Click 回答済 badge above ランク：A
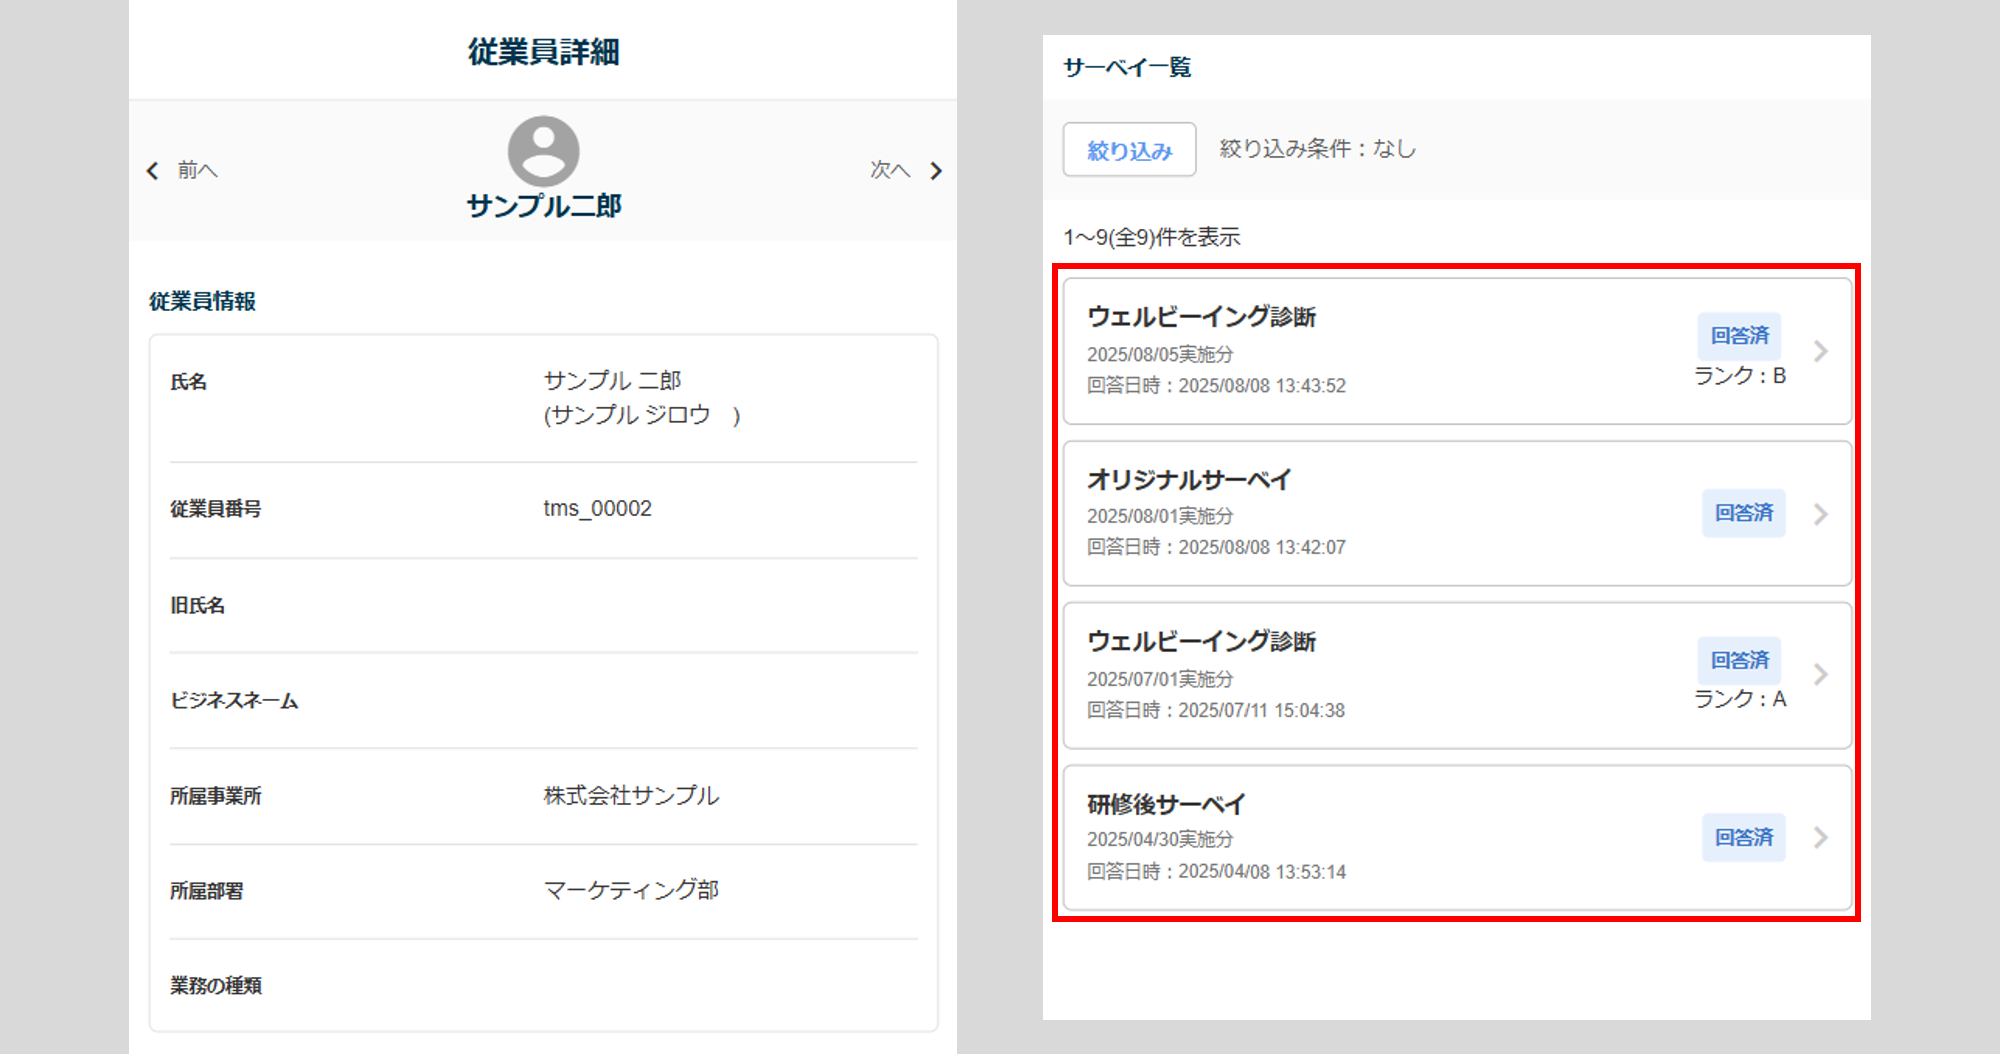Screen dimensions: 2000x1054 pyautogui.click(x=1739, y=660)
